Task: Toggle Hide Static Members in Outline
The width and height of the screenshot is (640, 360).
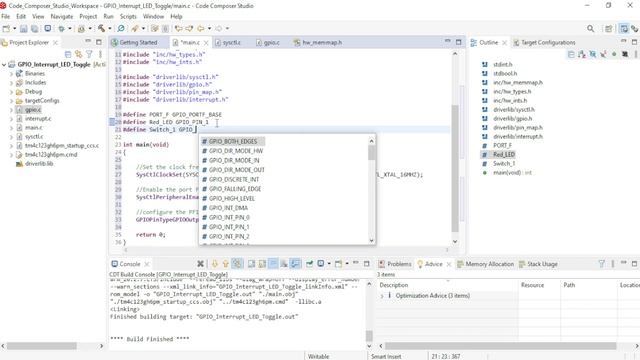Action: tap(603, 54)
